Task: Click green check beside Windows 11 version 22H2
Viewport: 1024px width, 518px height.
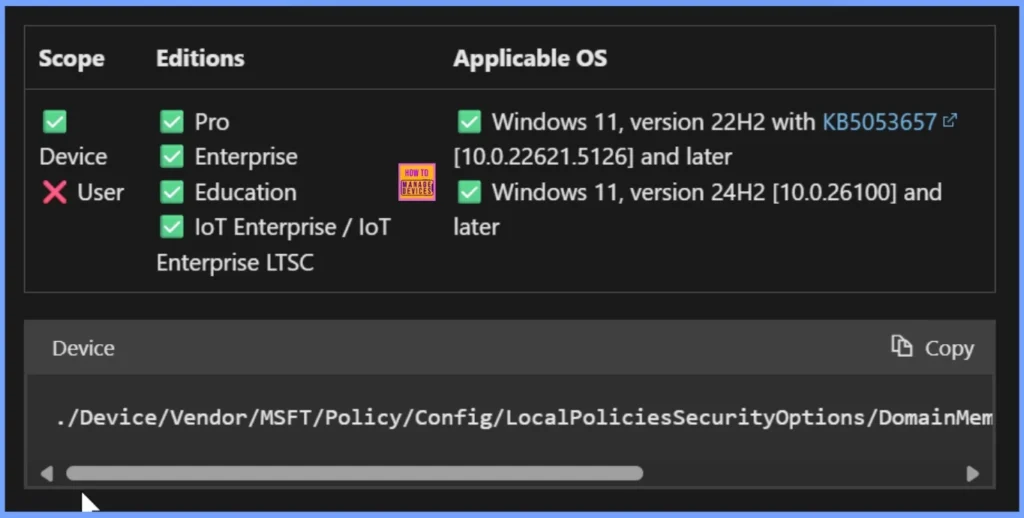Action: click(469, 122)
